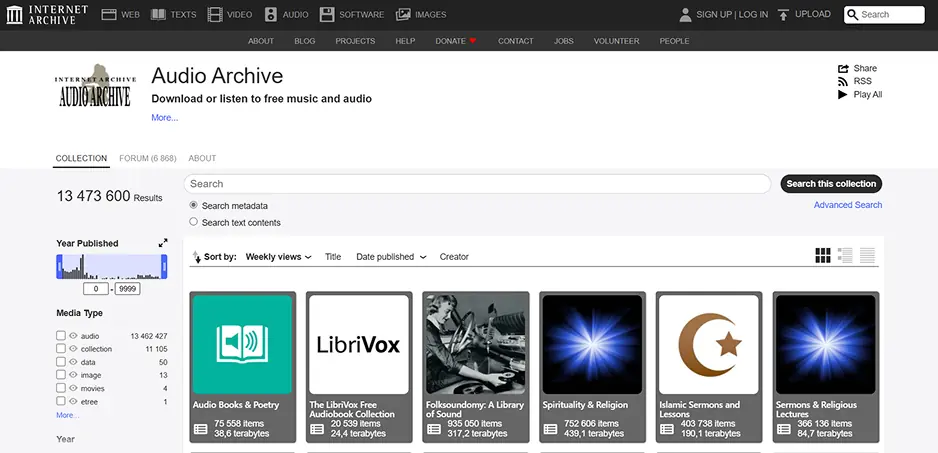Expand the Year Published histogram with arrows icon
This screenshot has height=453, width=938.
[163, 243]
